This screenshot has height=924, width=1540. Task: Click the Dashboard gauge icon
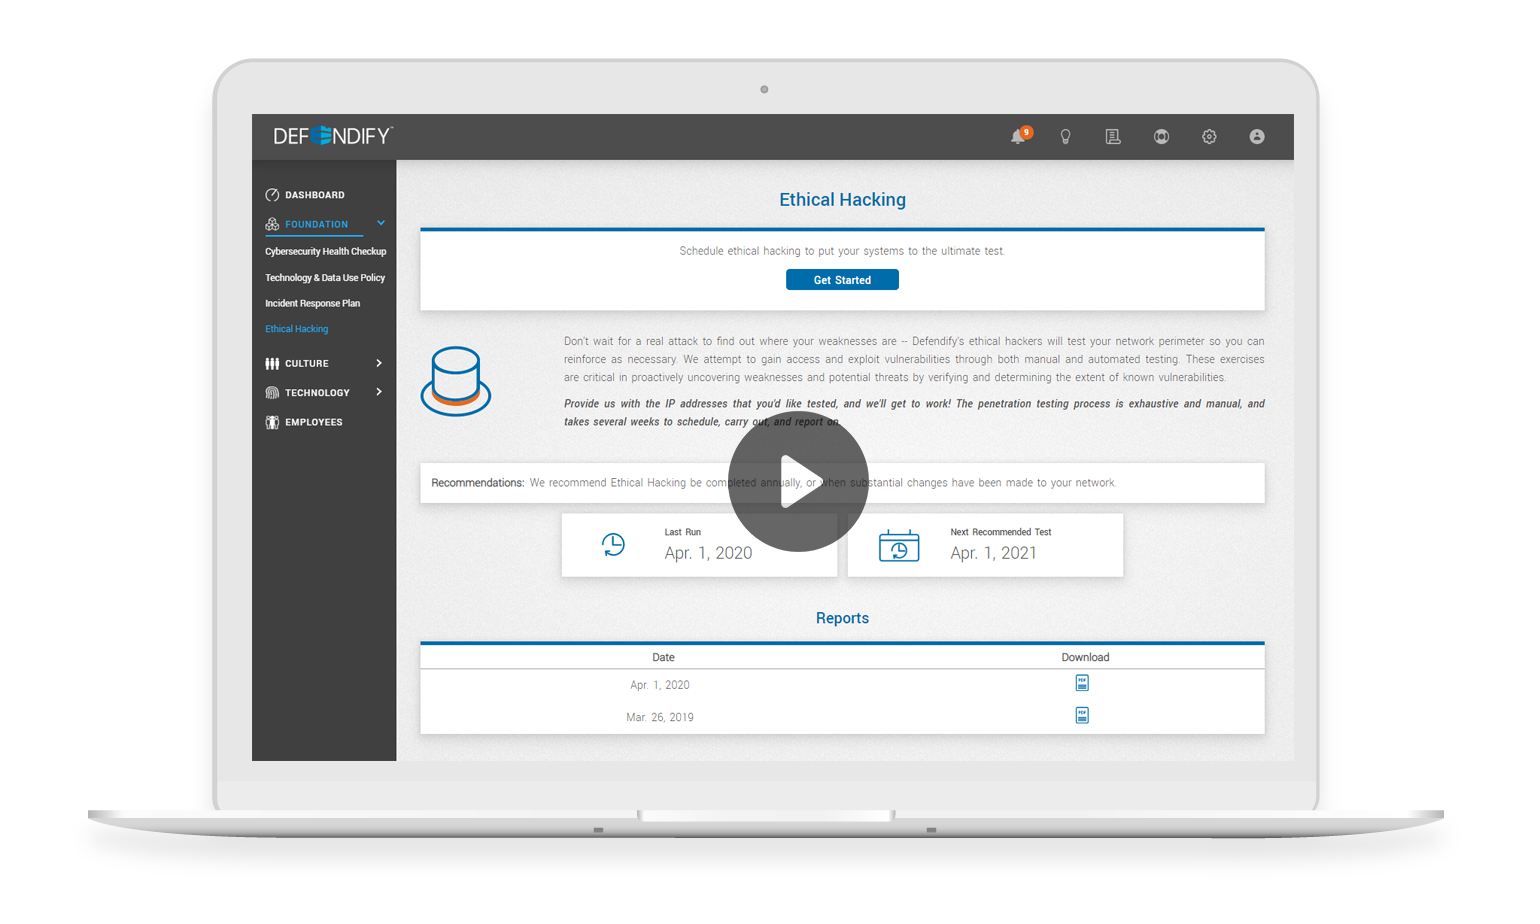(x=272, y=195)
